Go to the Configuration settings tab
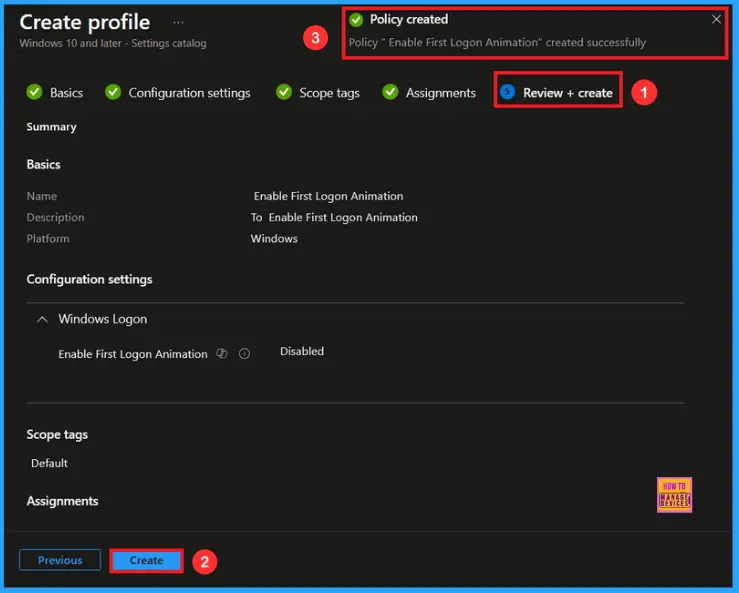Image resolution: width=739 pixels, height=593 pixels. [189, 93]
